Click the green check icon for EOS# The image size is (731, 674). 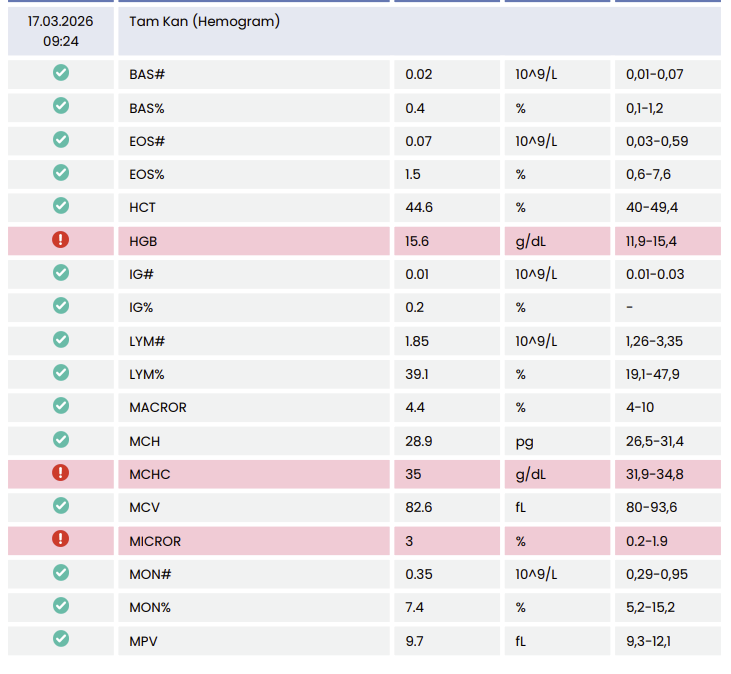point(60,140)
